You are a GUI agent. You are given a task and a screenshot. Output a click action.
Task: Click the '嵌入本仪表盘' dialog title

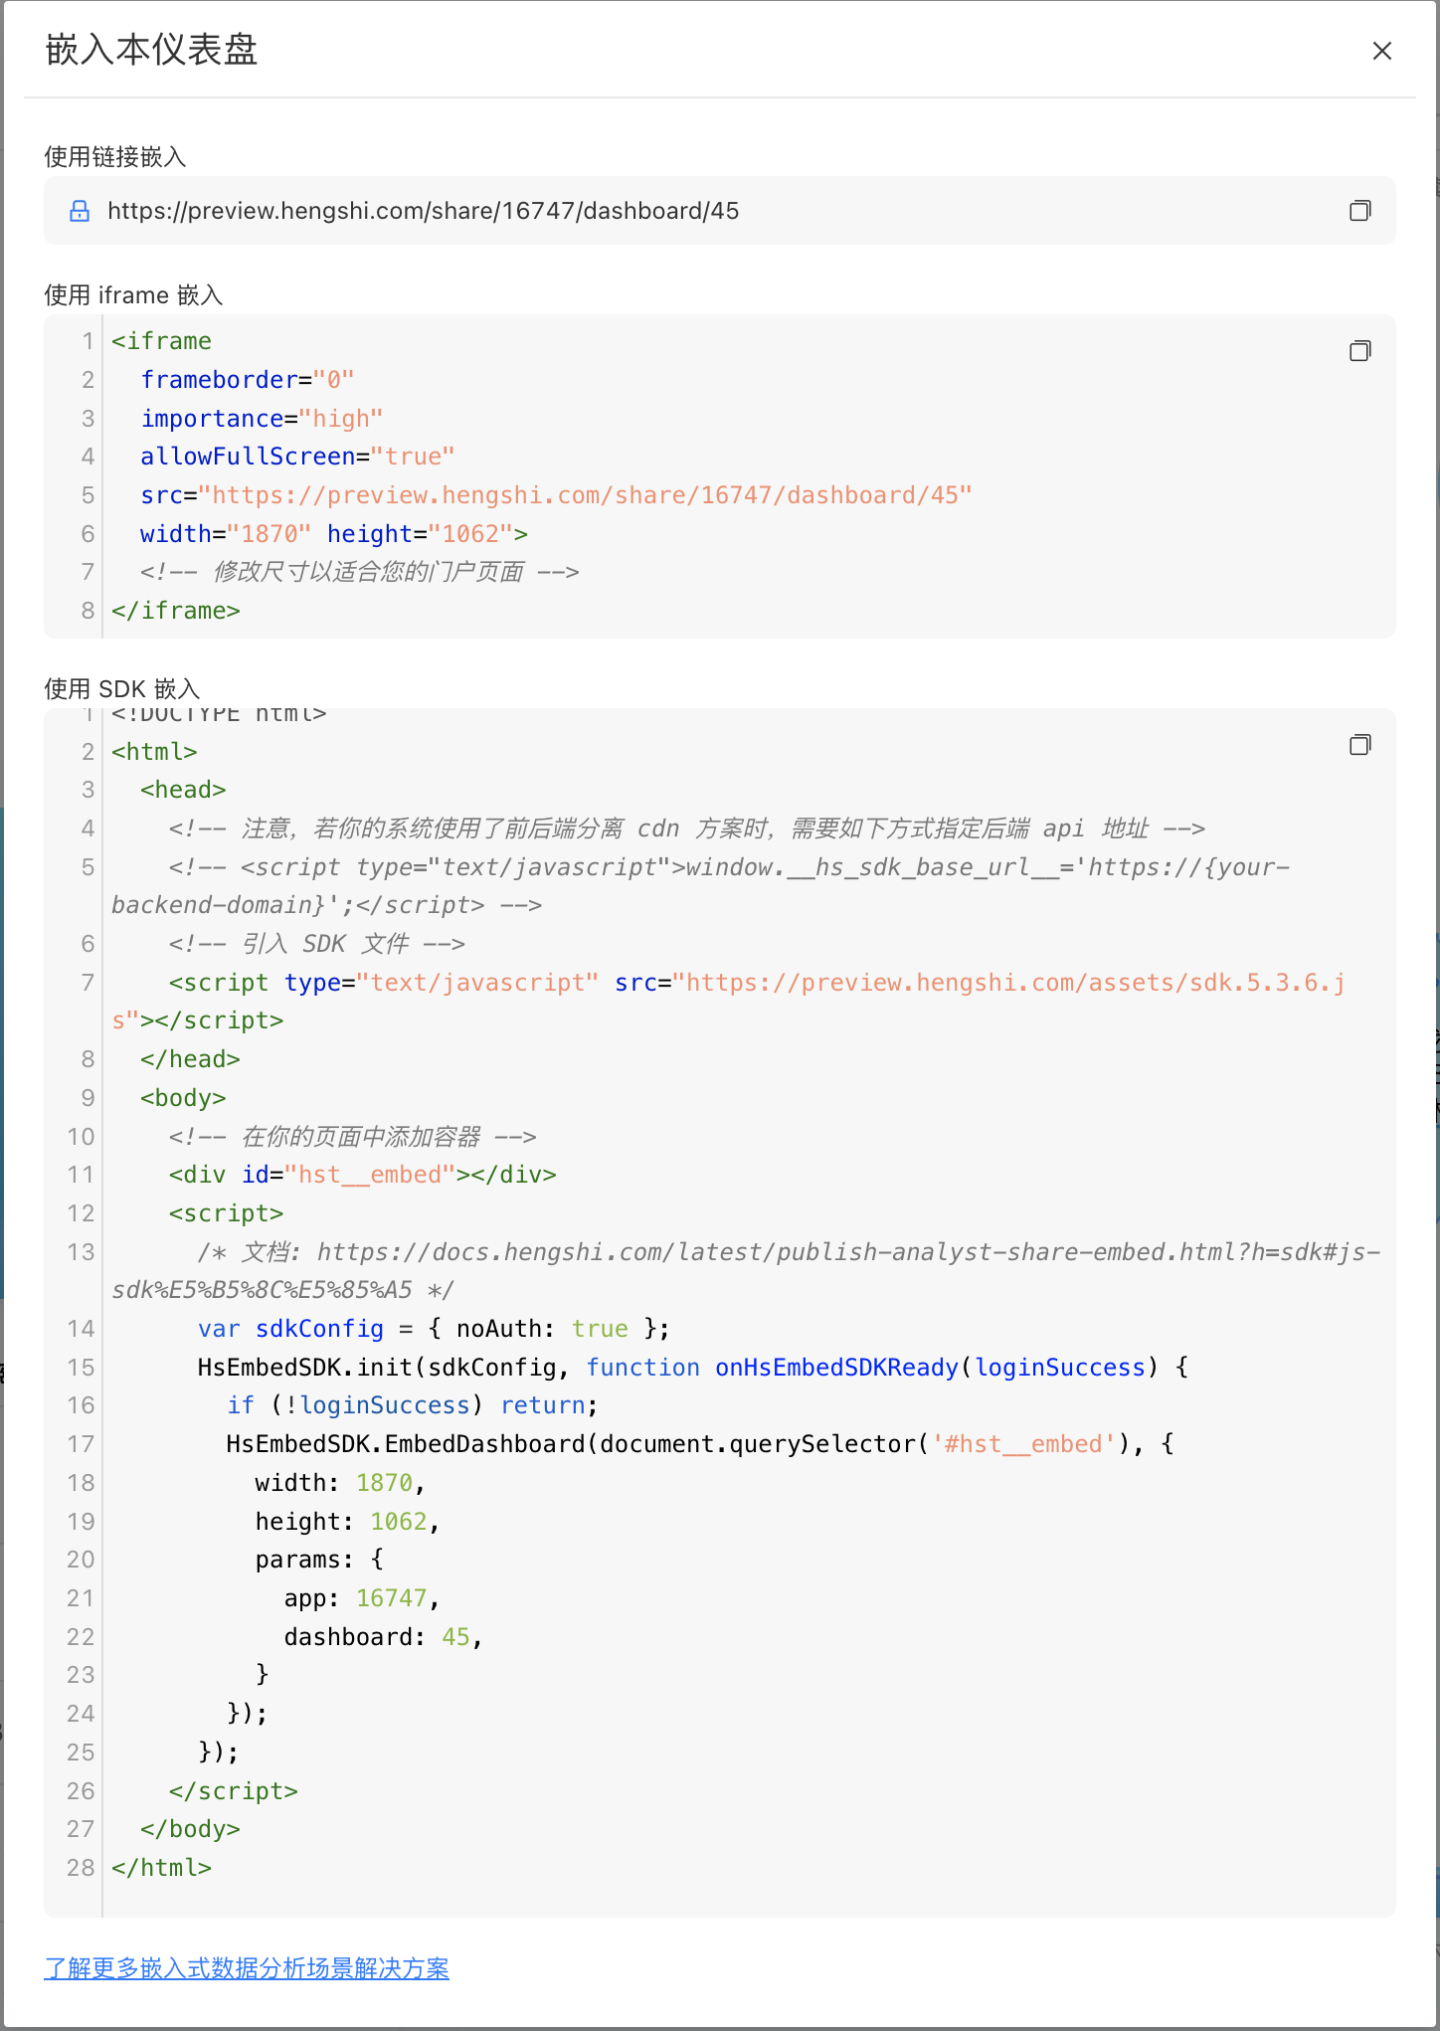pos(152,50)
